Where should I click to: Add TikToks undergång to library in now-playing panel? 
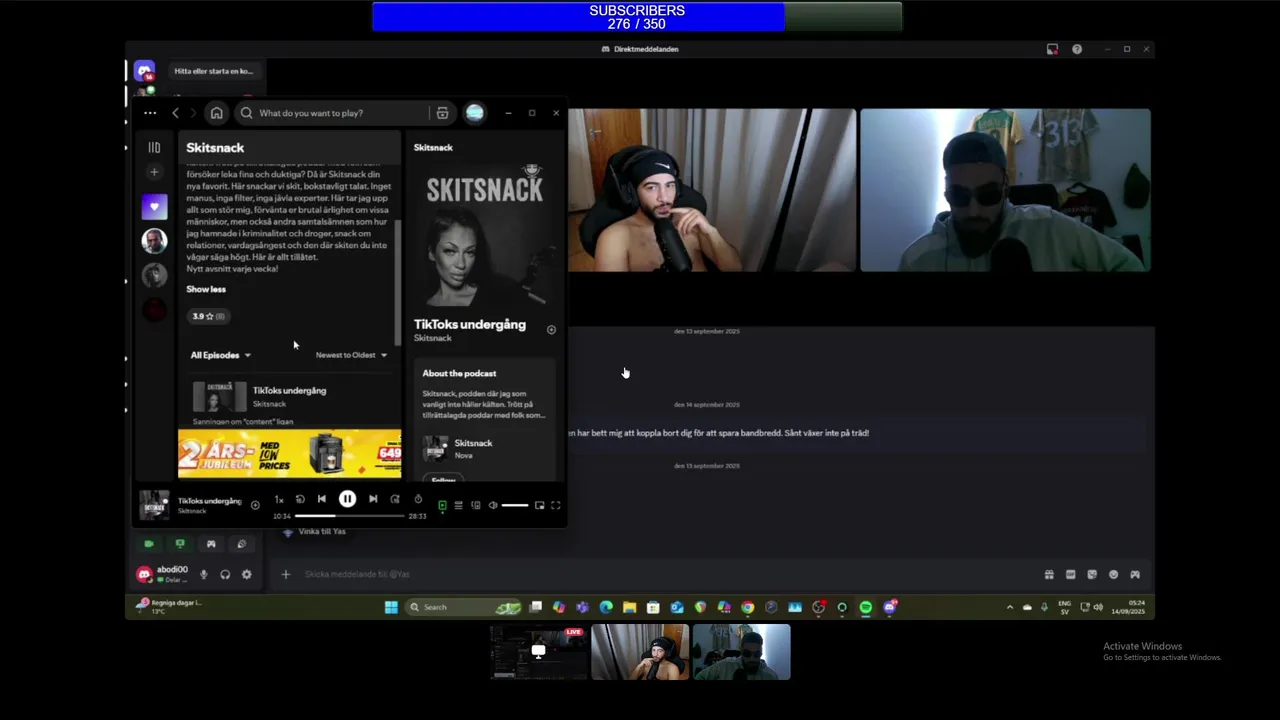coord(551,330)
